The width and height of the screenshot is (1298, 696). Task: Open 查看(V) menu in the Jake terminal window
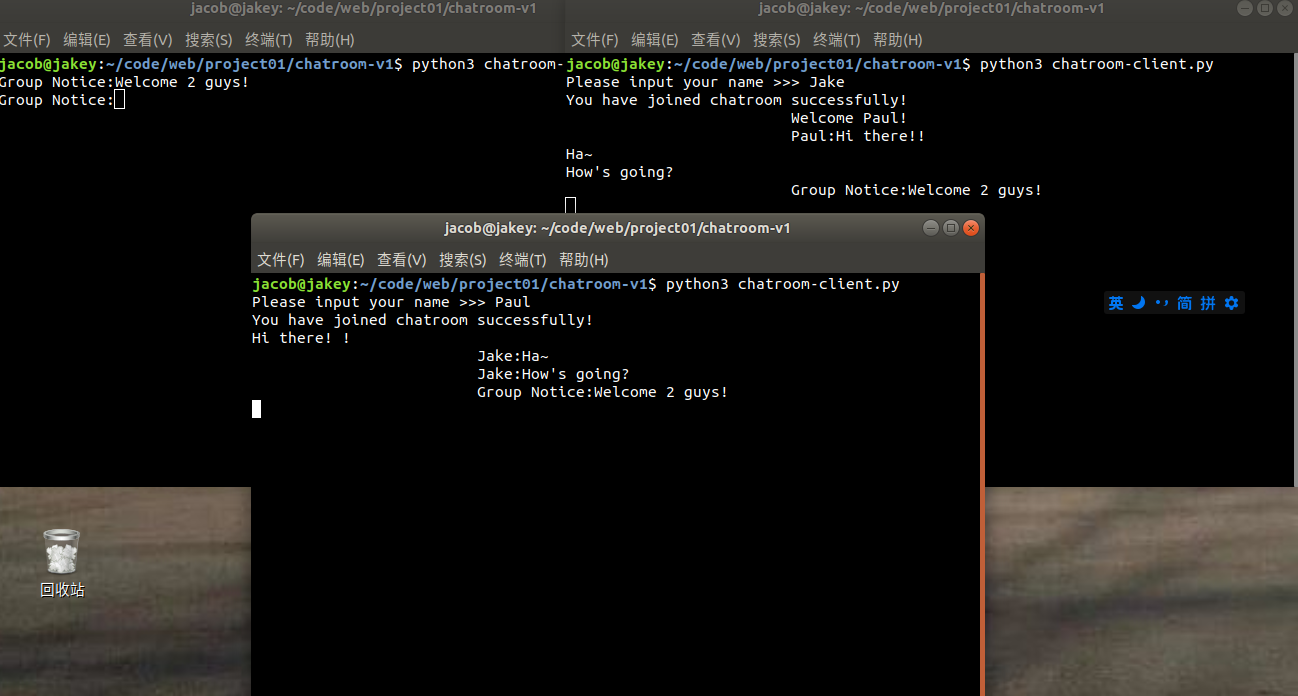click(716, 40)
